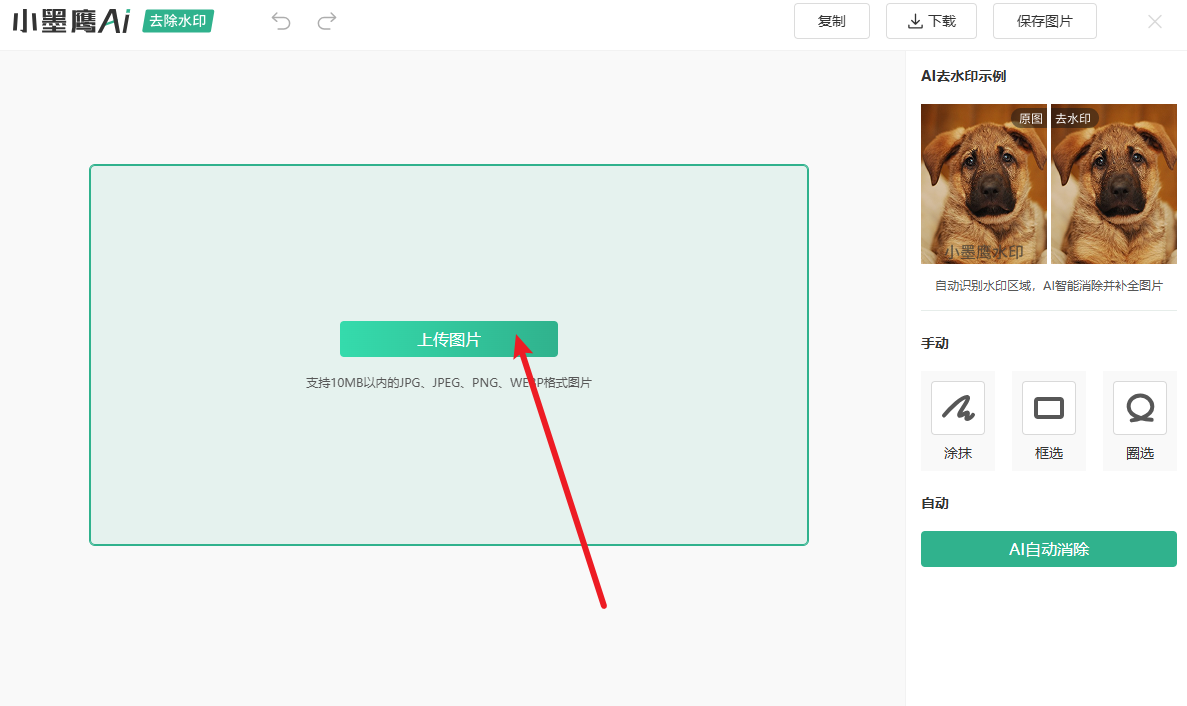1187x706 pixels.
Task: Click the 小墨鹰Ai logo
Action: tap(71, 22)
